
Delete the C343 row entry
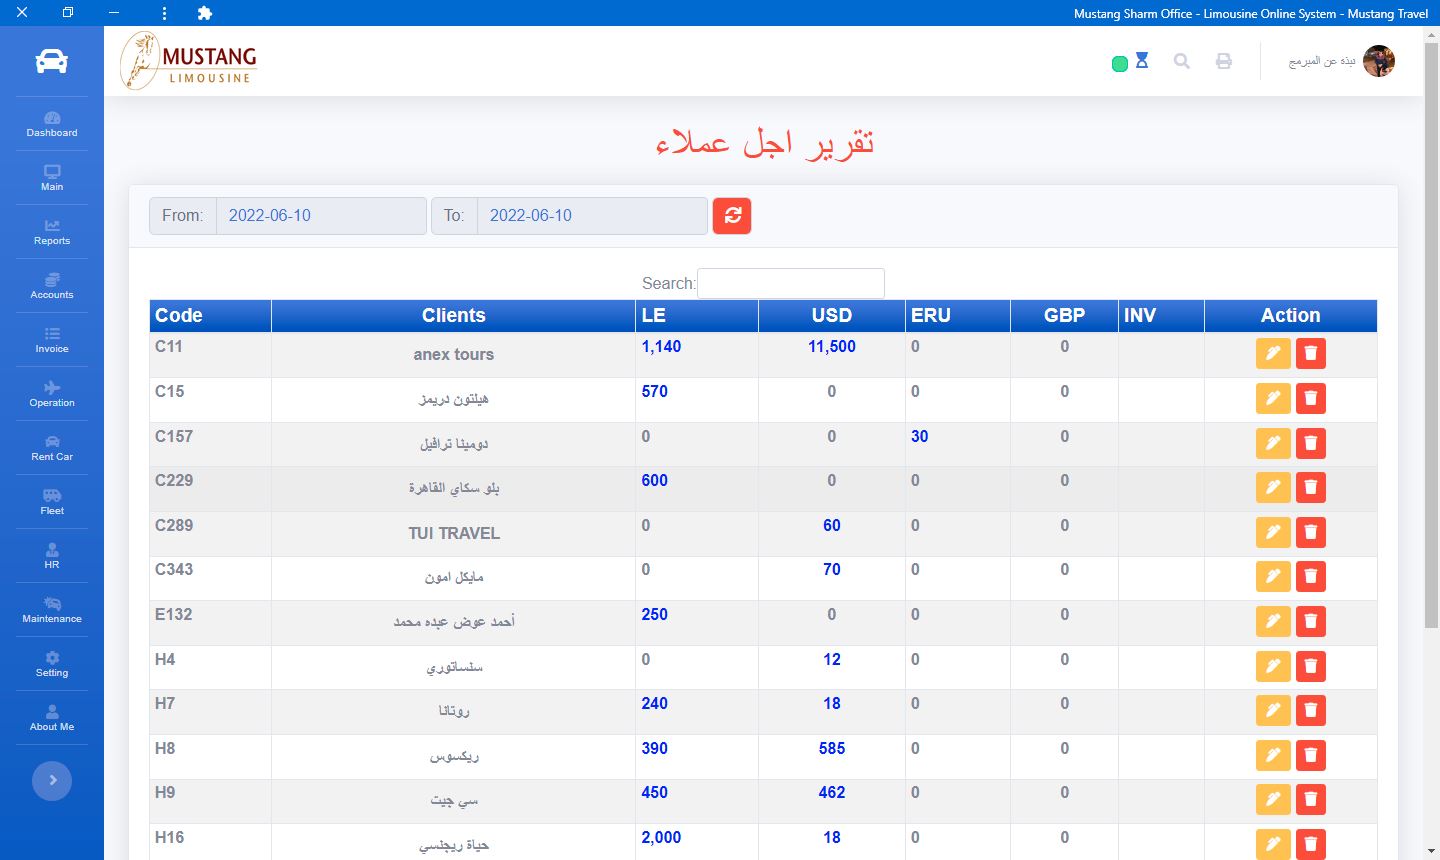[x=1310, y=577]
